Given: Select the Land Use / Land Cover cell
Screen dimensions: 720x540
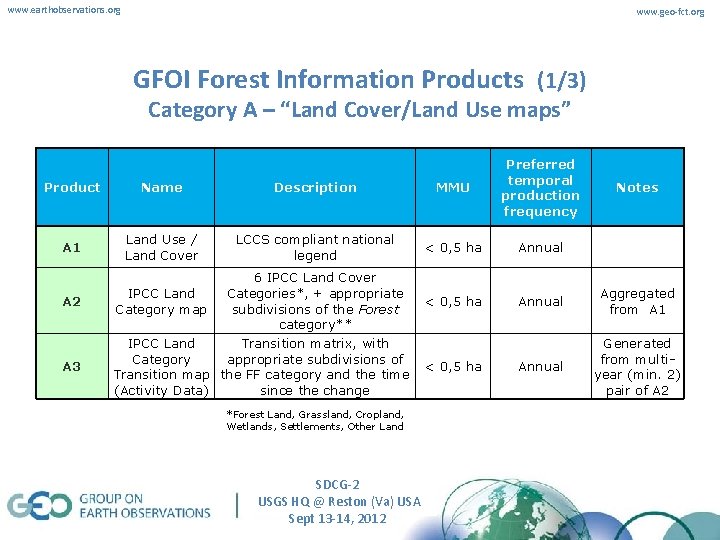Looking at the screenshot, I should [x=162, y=247].
